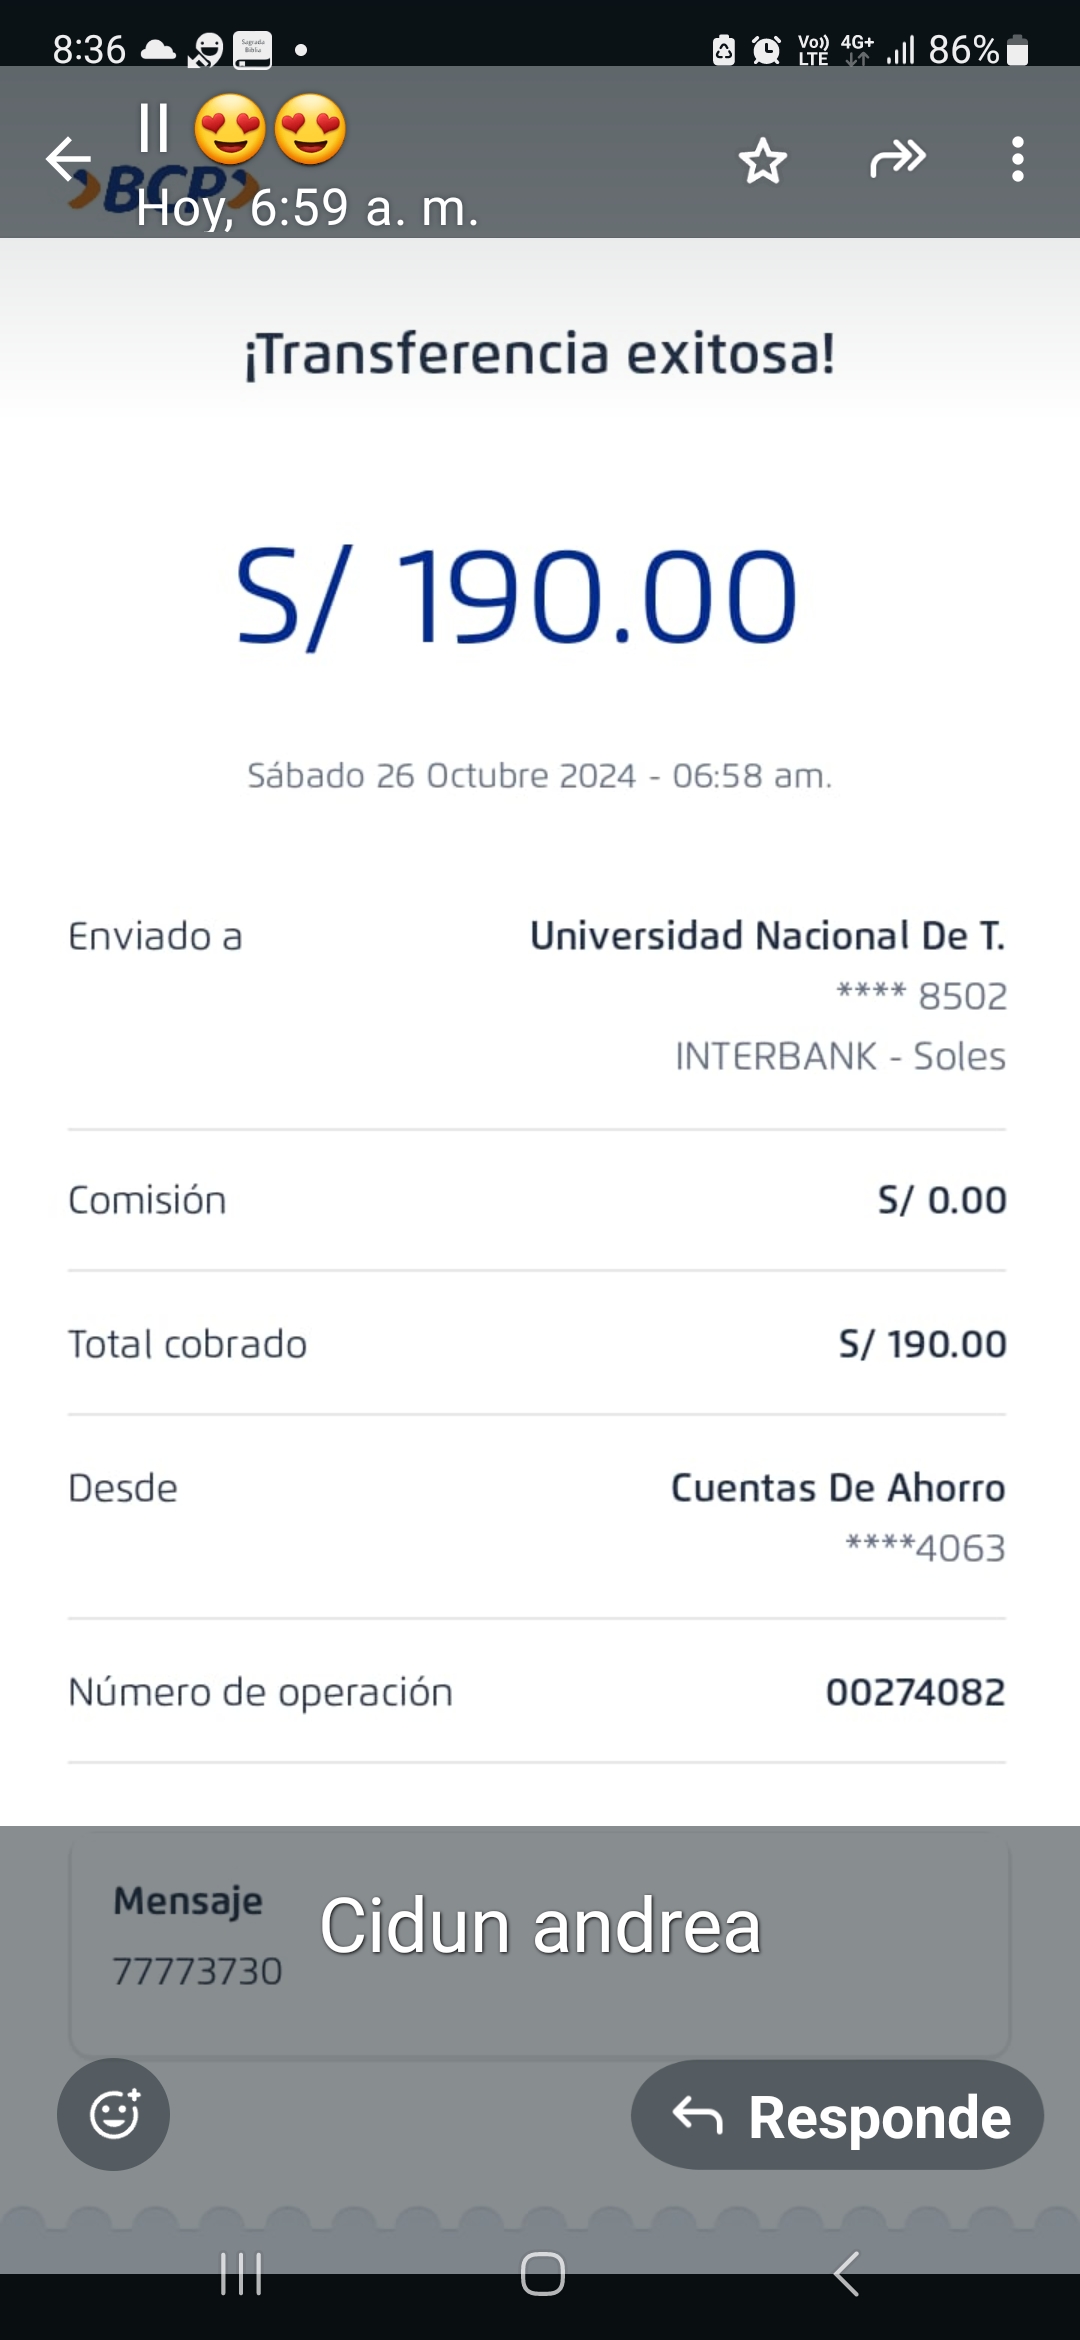Image resolution: width=1080 pixels, height=2340 pixels.
Task: Tap the alarm clock status icon
Action: (766, 49)
